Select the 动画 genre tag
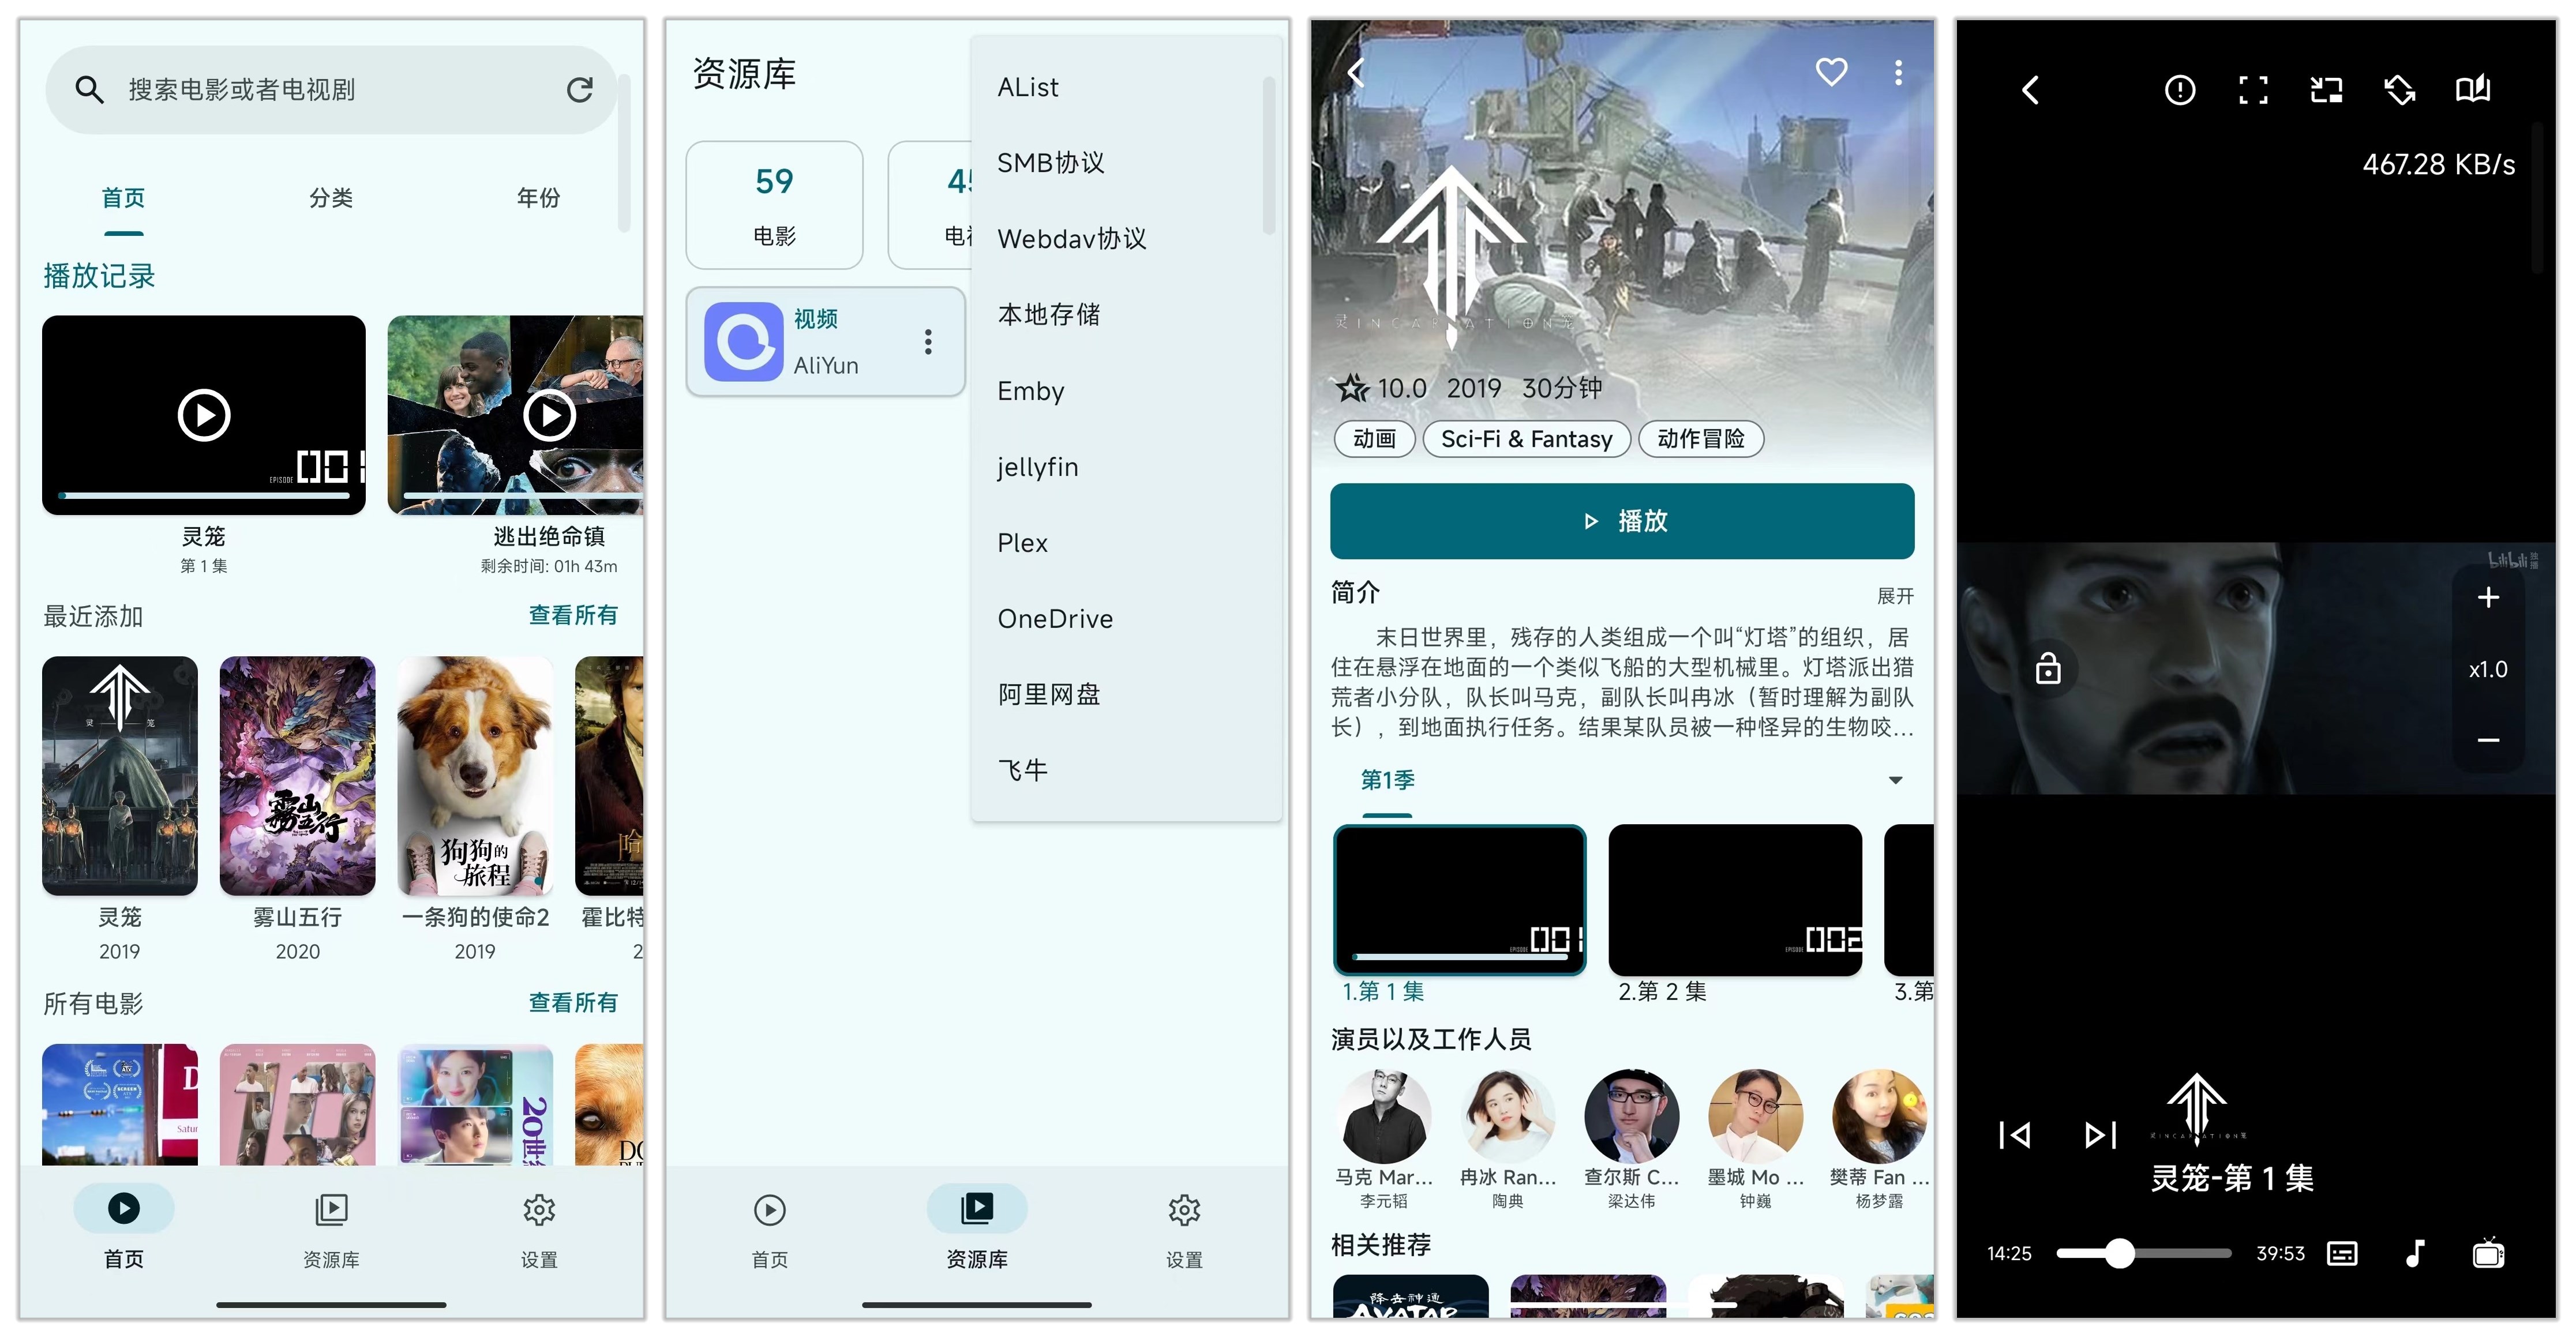Image resolution: width=2576 pixels, height=1338 pixels. coord(1374,439)
